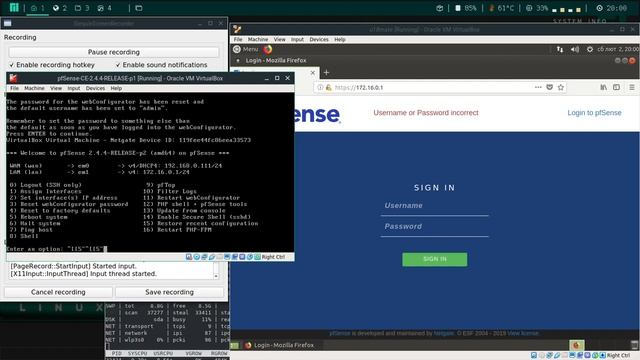Click optical disk icon in pfSense VM status bar
Screen dimensions: 640x360
pos(197,257)
